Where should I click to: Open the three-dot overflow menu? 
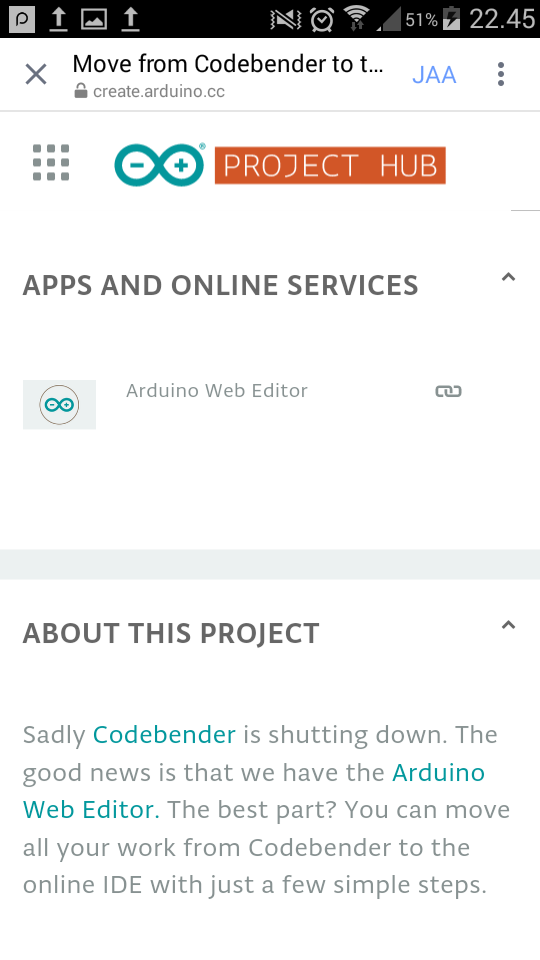point(501,74)
